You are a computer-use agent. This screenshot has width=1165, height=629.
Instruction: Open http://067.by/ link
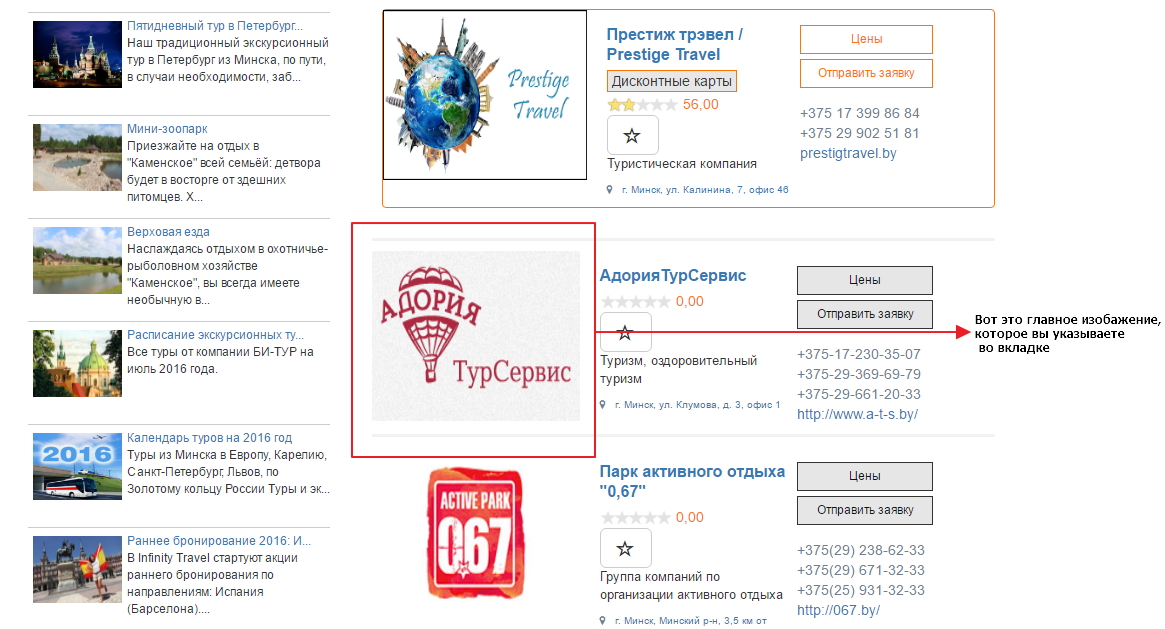(x=838, y=610)
